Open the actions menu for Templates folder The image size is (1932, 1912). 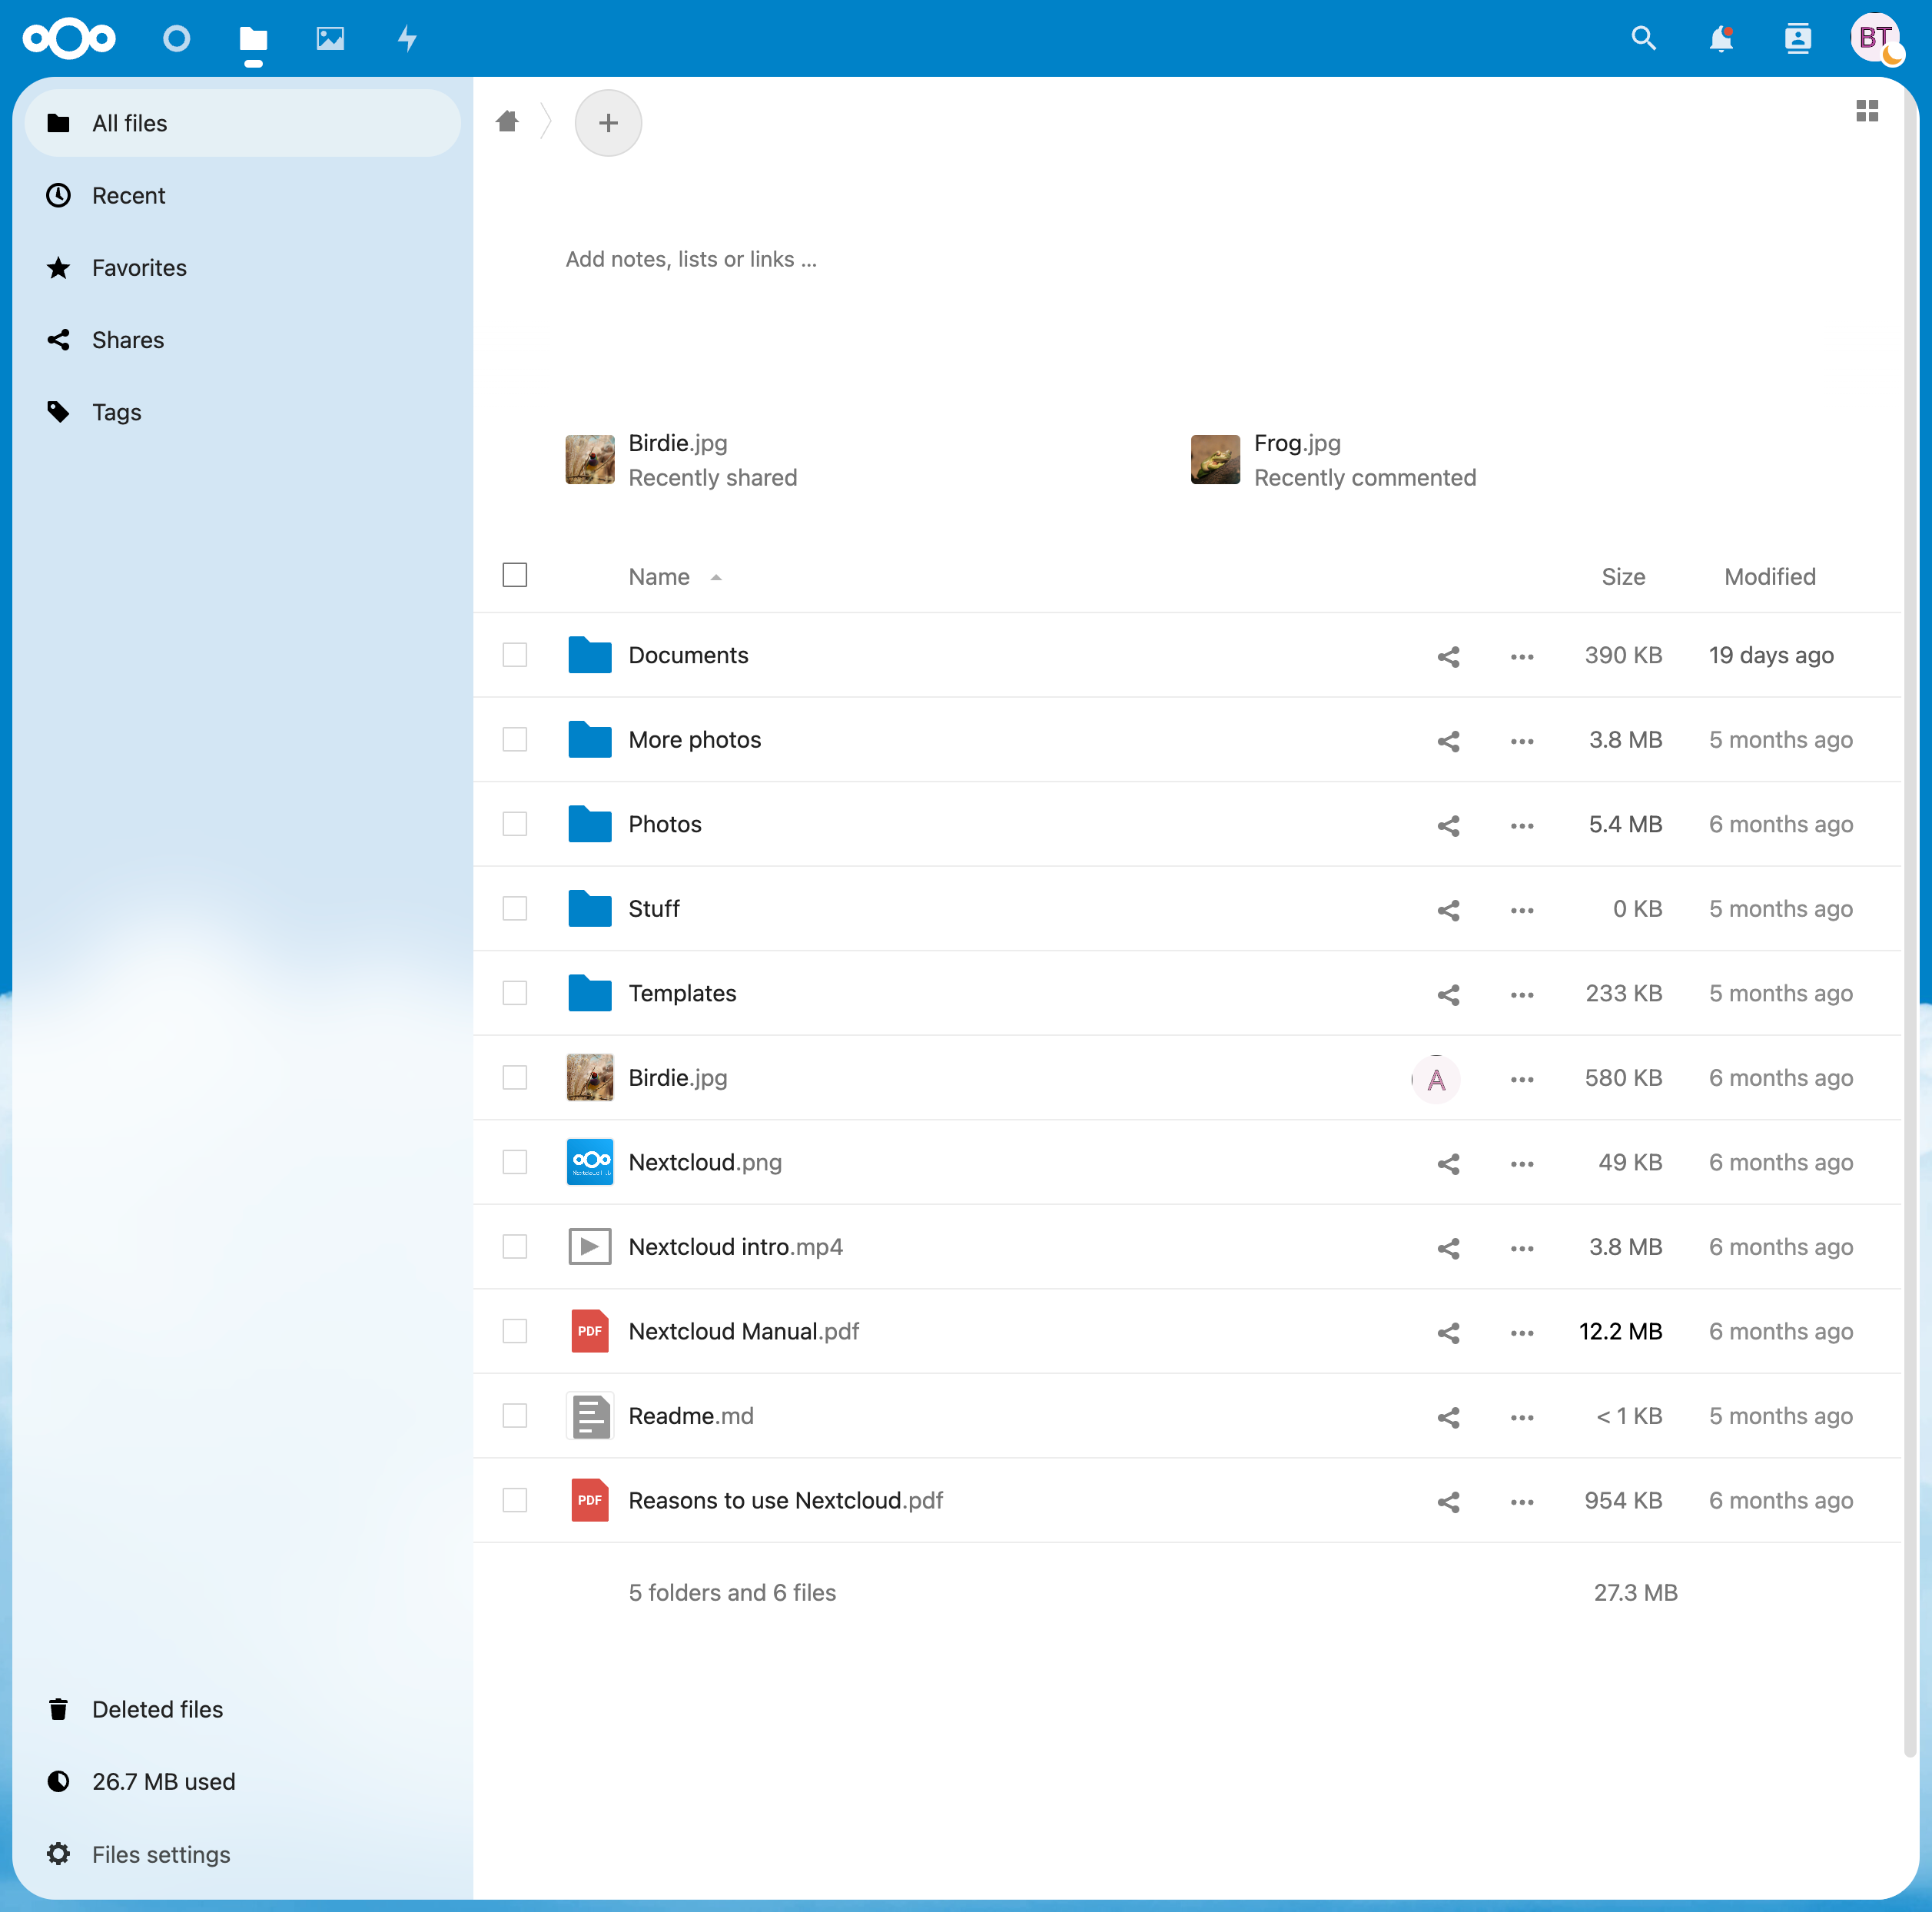[x=1521, y=994]
